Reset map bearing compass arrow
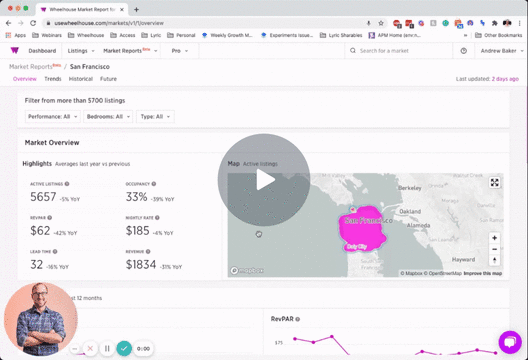Screen dimensions: 528x360 click(x=494, y=260)
